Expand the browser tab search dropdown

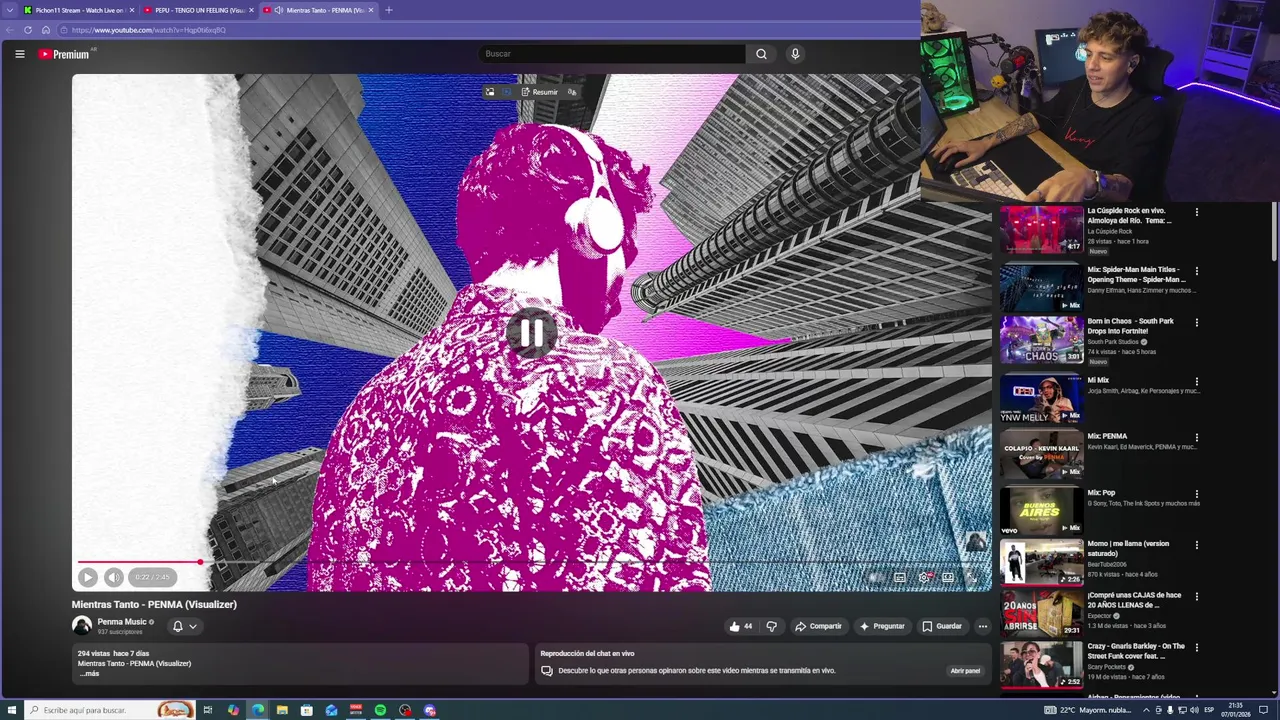(11, 10)
